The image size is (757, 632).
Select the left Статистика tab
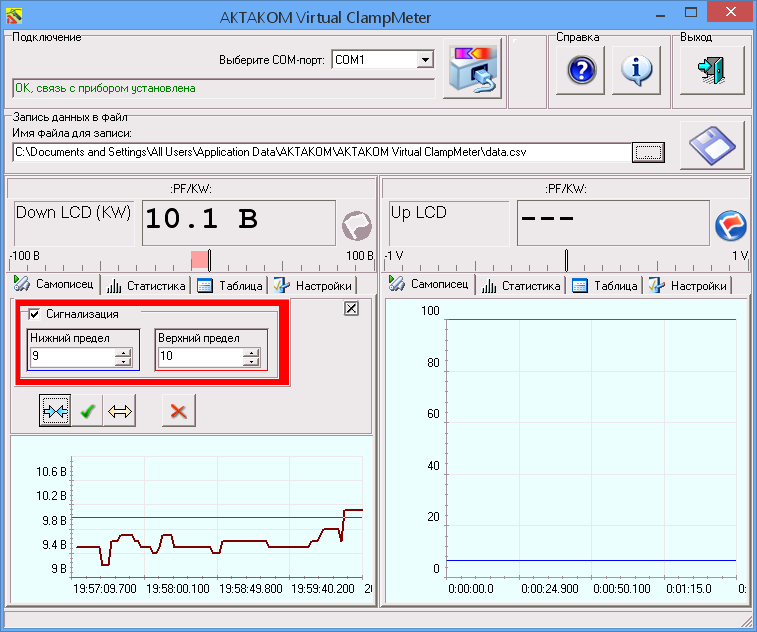[x=146, y=286]
